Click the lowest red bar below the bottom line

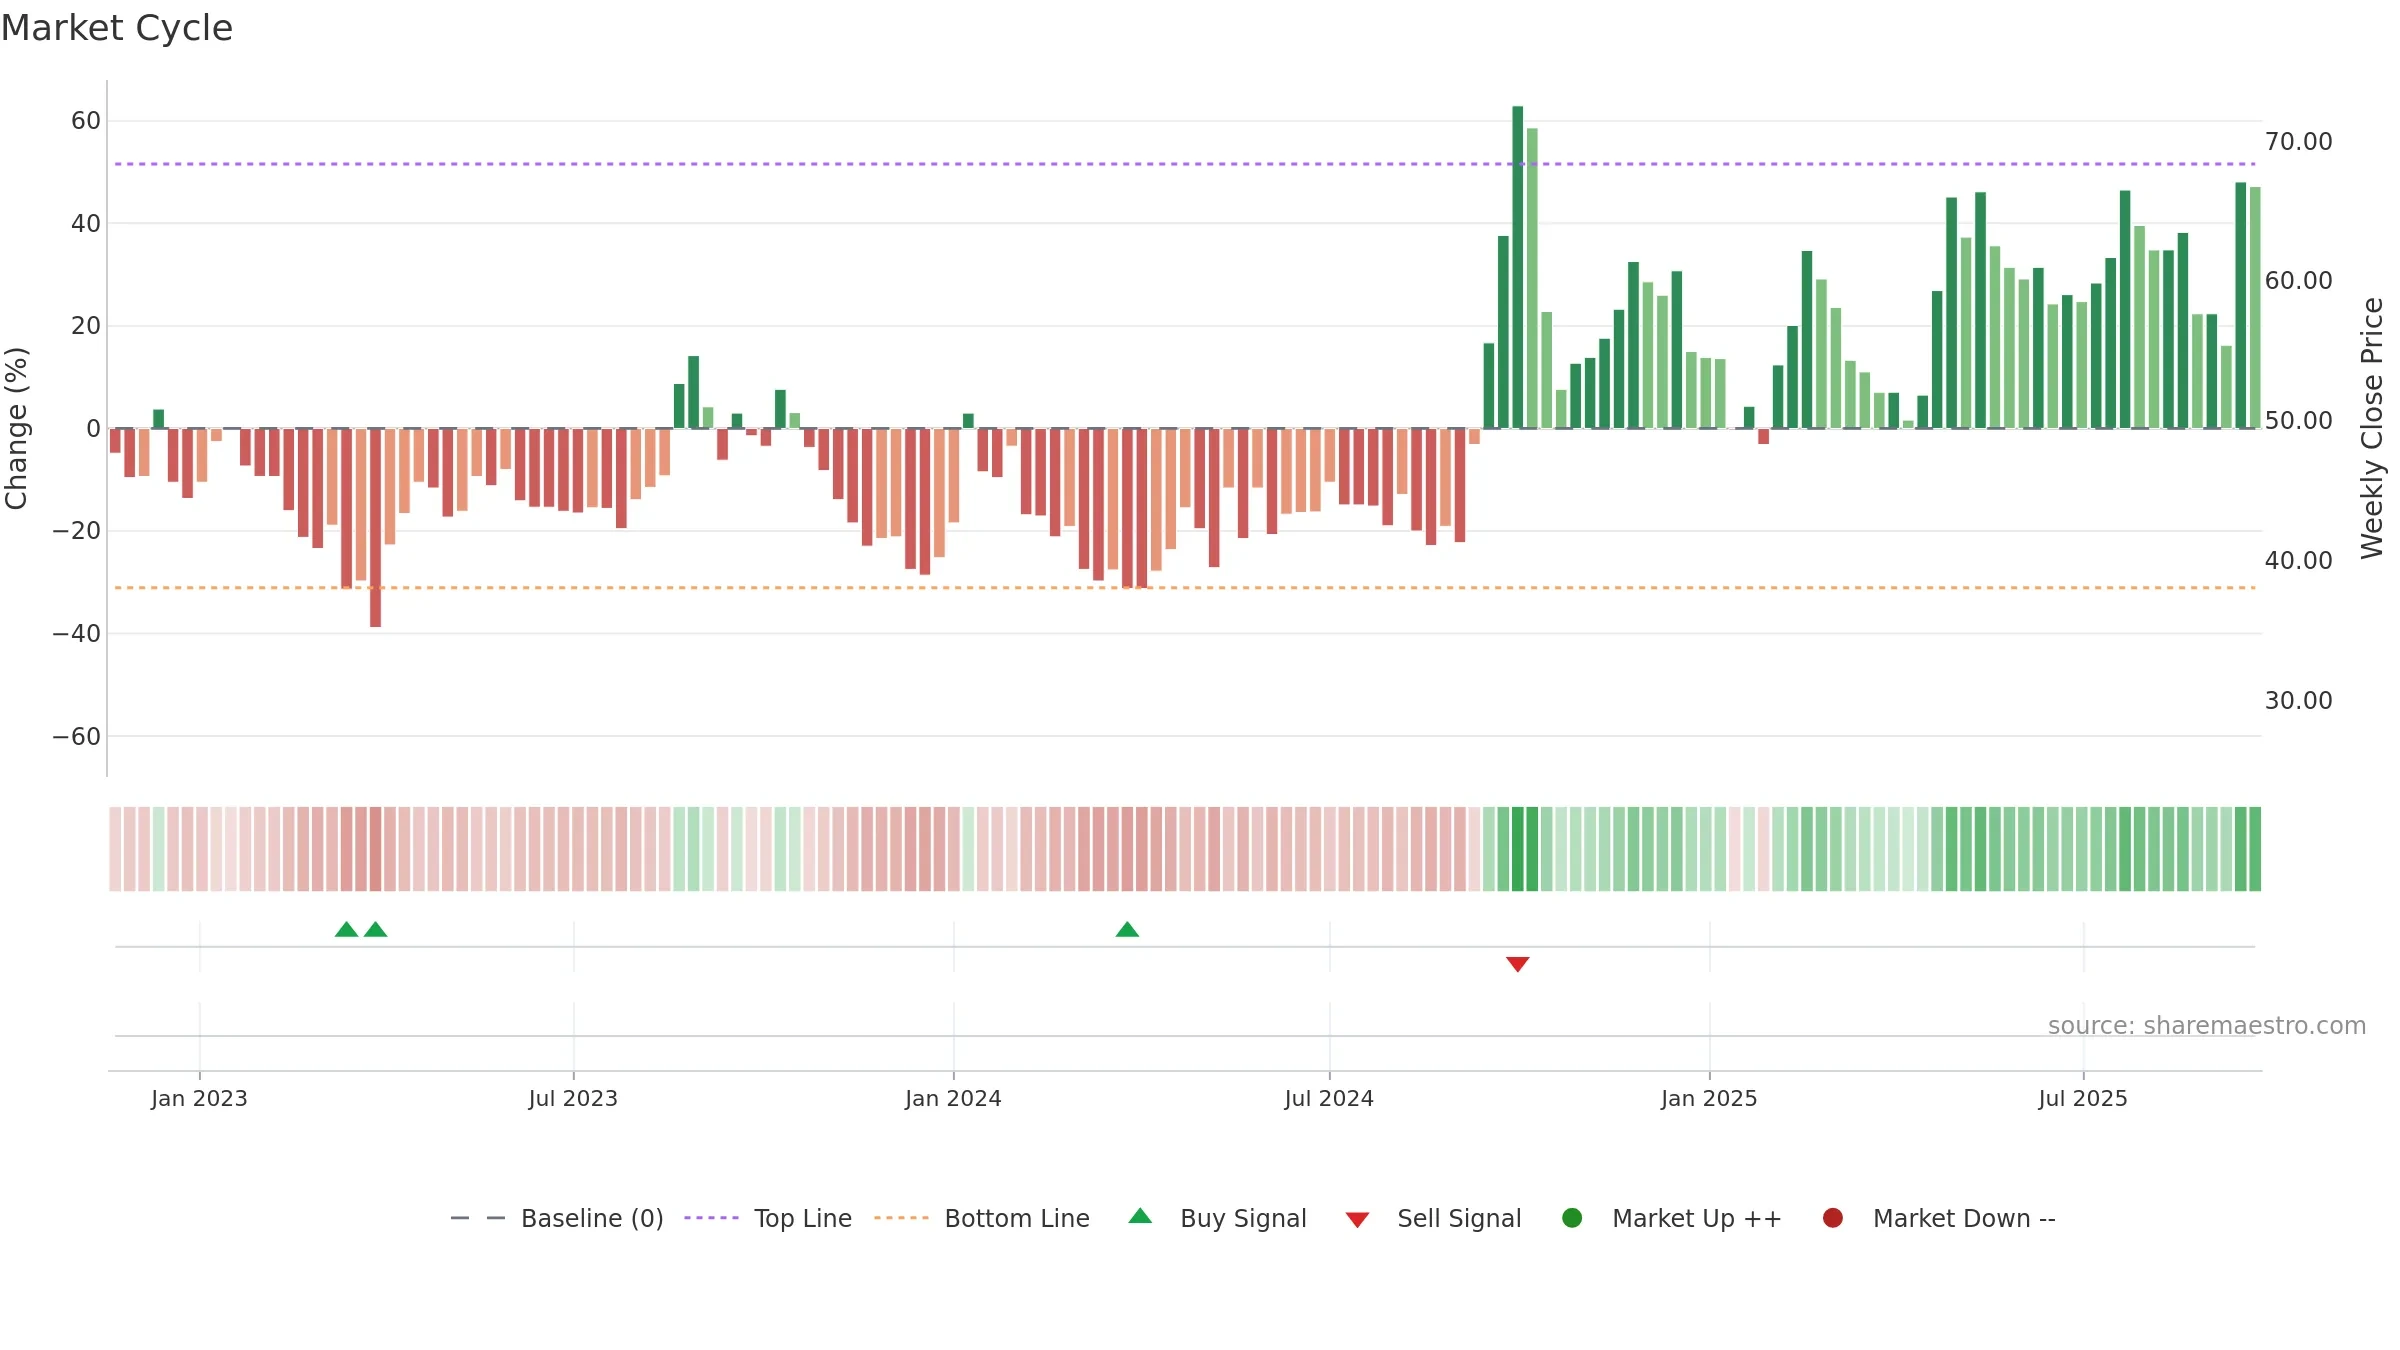tap(375, 528)
